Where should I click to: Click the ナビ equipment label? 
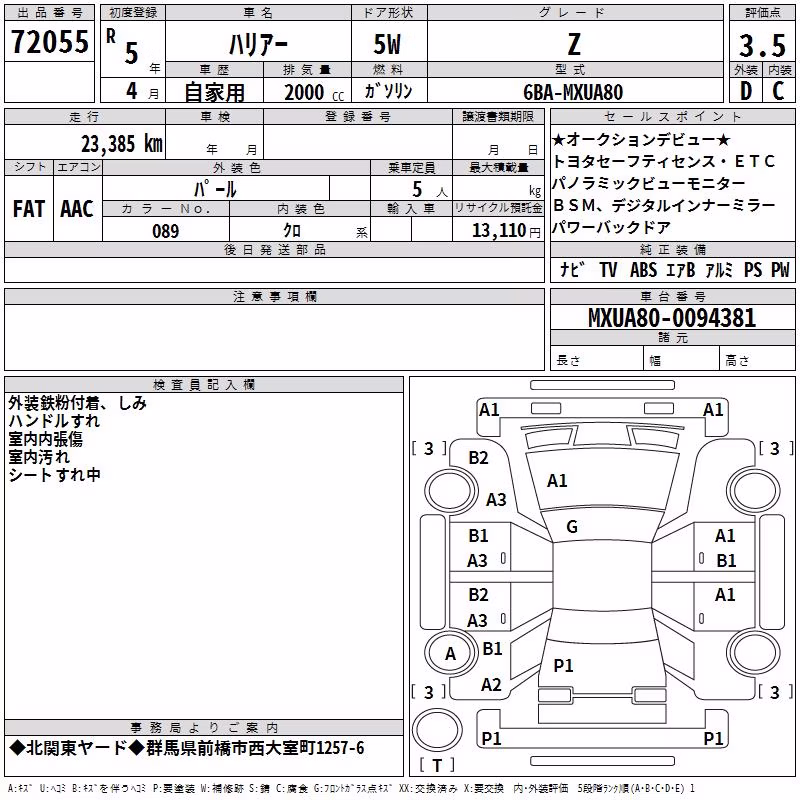[x=571, y=269]
